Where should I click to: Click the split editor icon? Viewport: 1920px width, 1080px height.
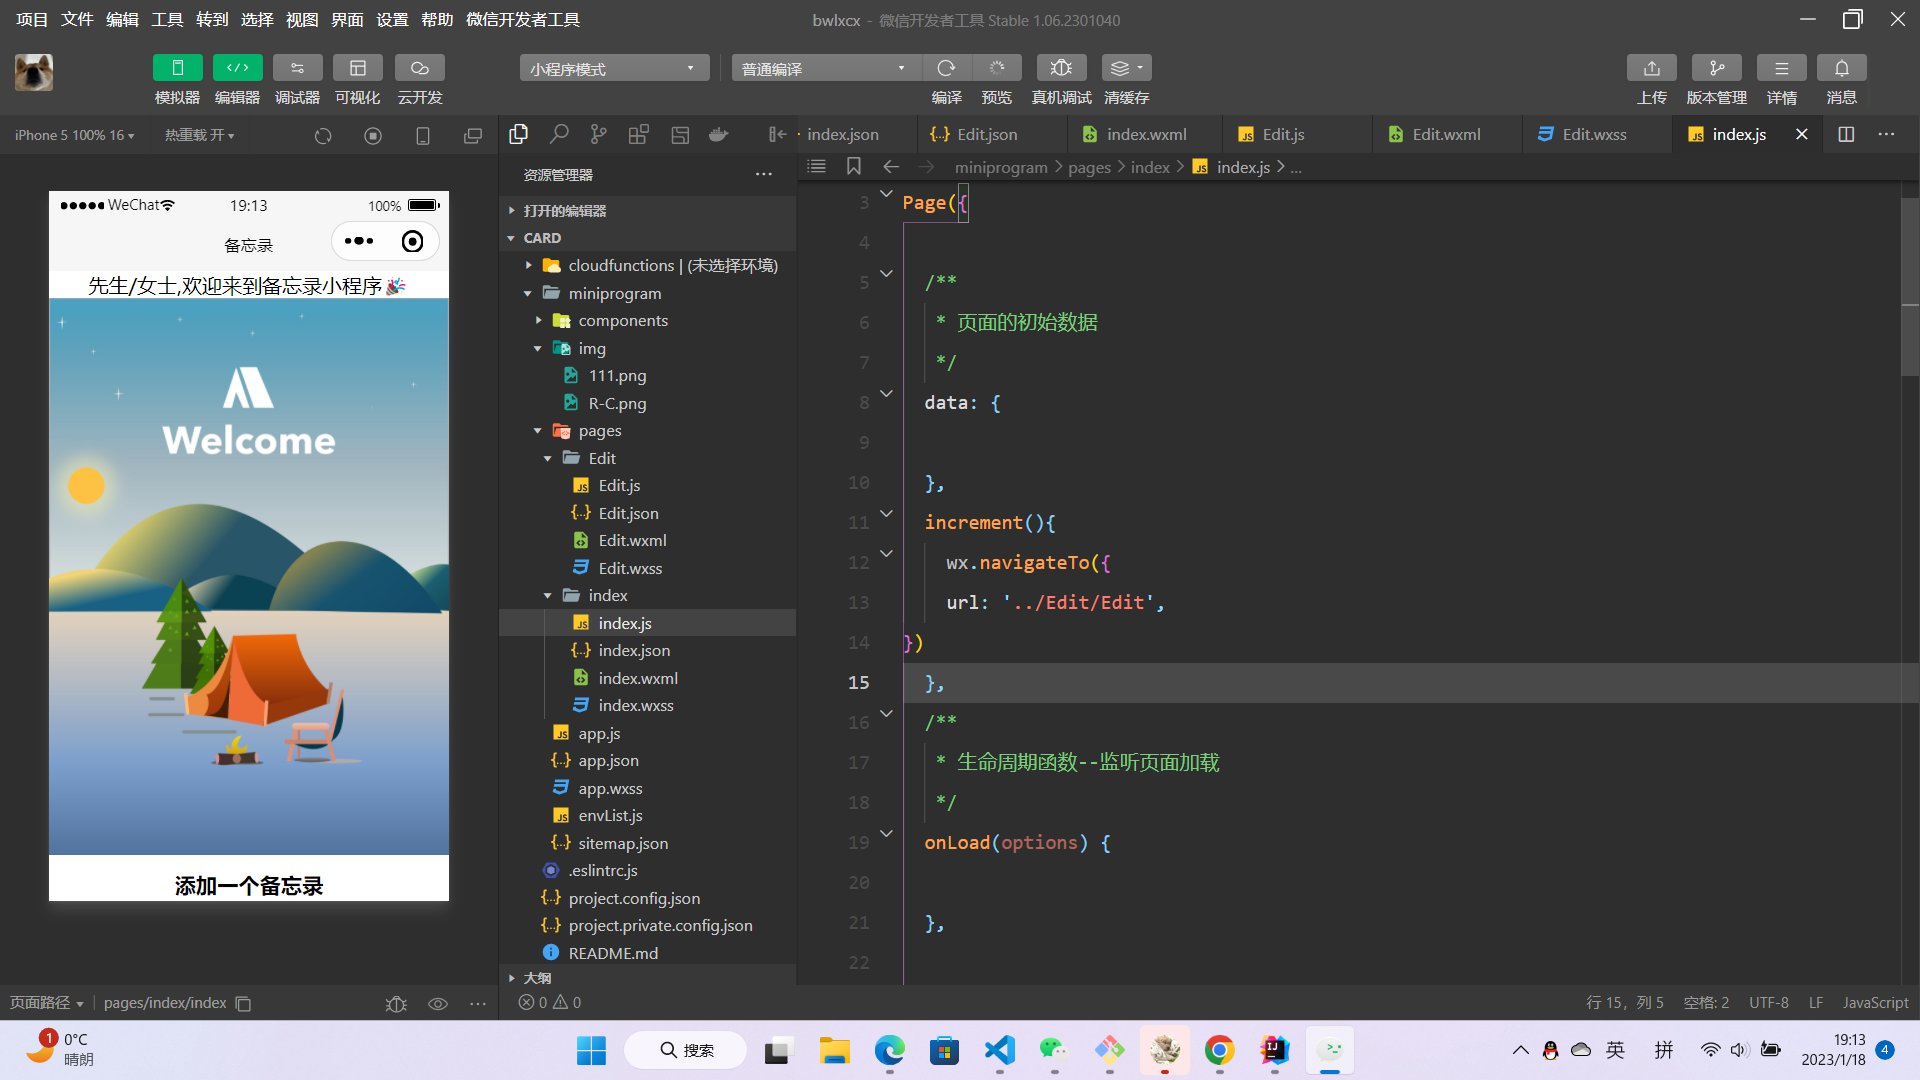click(x=1846, y=134)
